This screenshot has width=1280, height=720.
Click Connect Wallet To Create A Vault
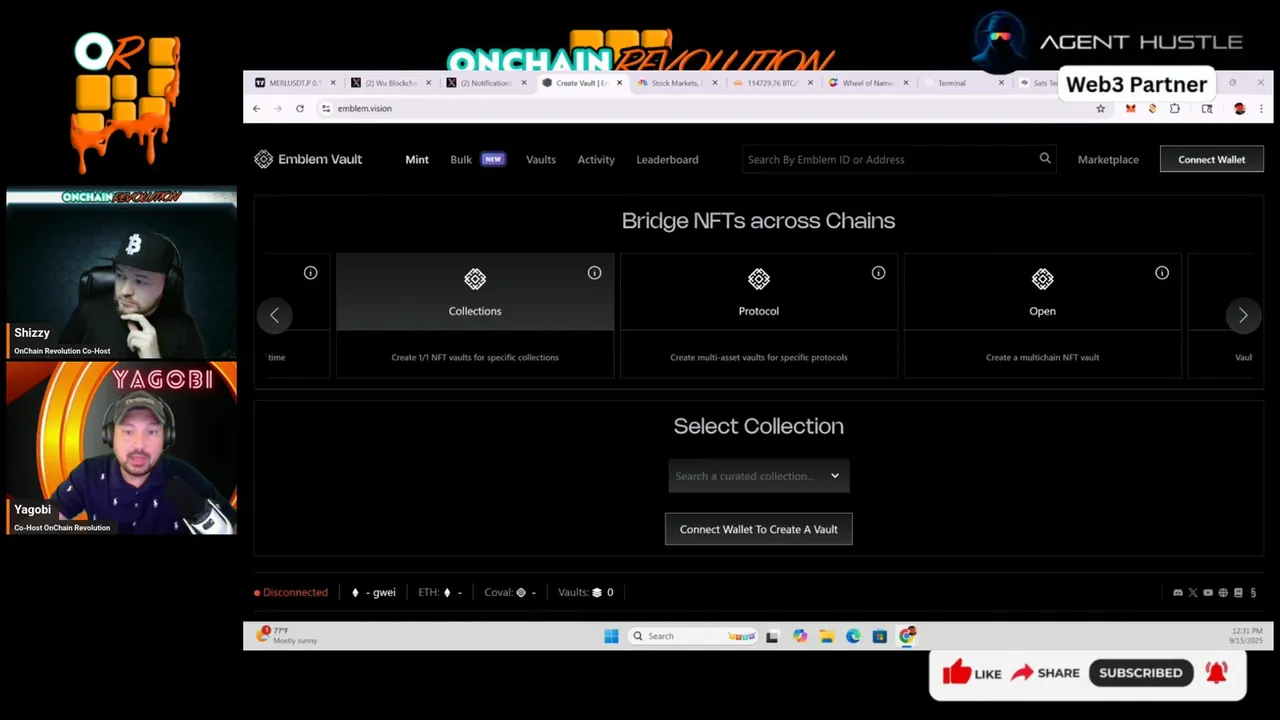point(759,529)
